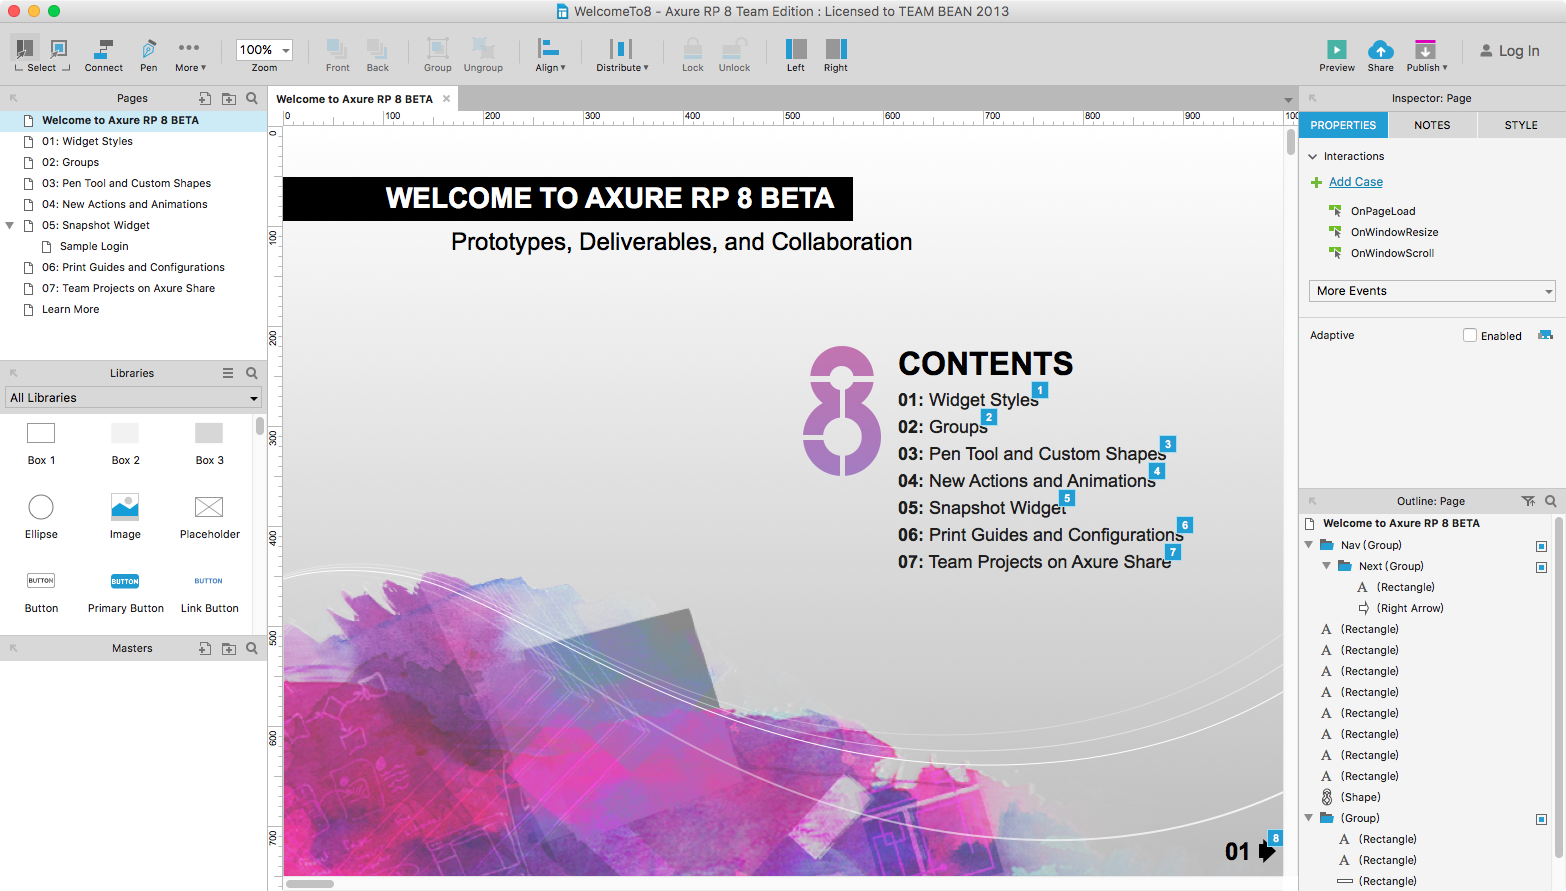Toggle the Left panel visibility
1566x891 pixels.
pos(796,55)
